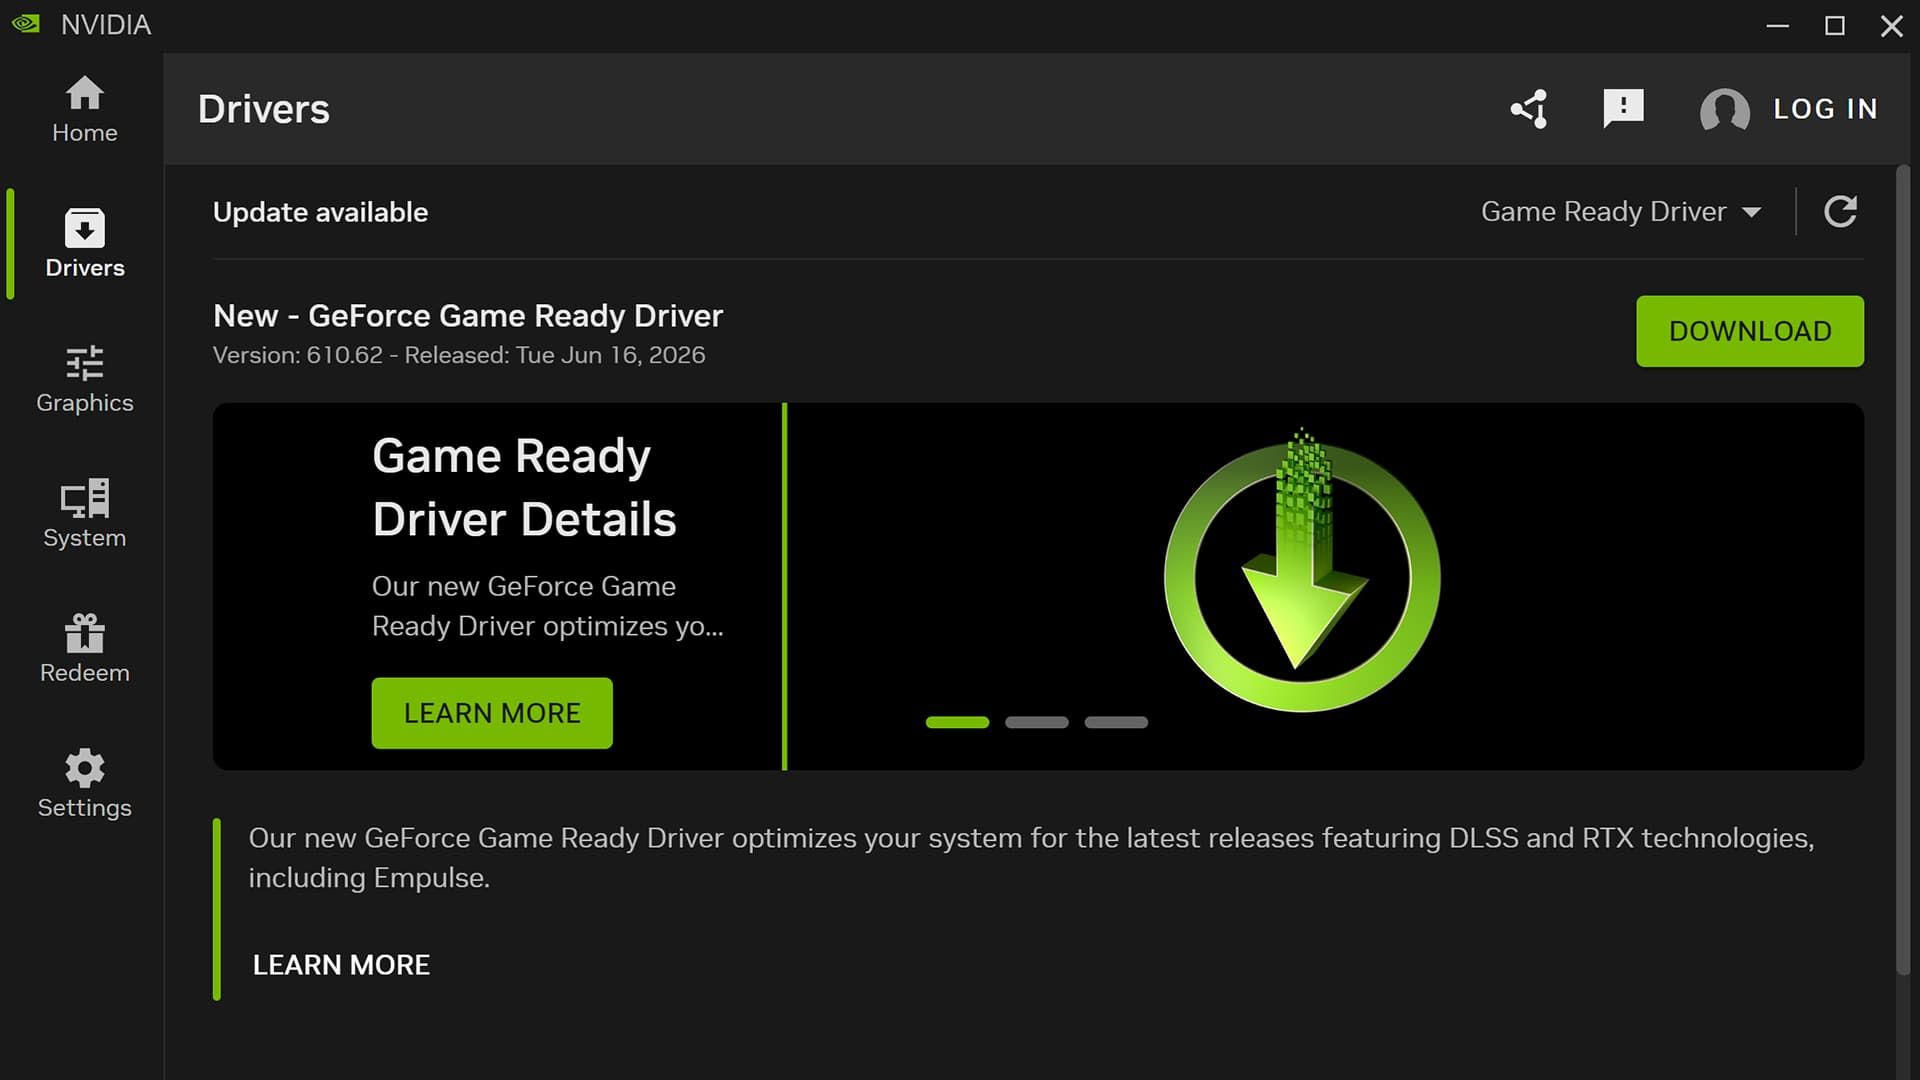Click the green download arrow banner image
The image size is (1920, 1080).
point(1302,572)
